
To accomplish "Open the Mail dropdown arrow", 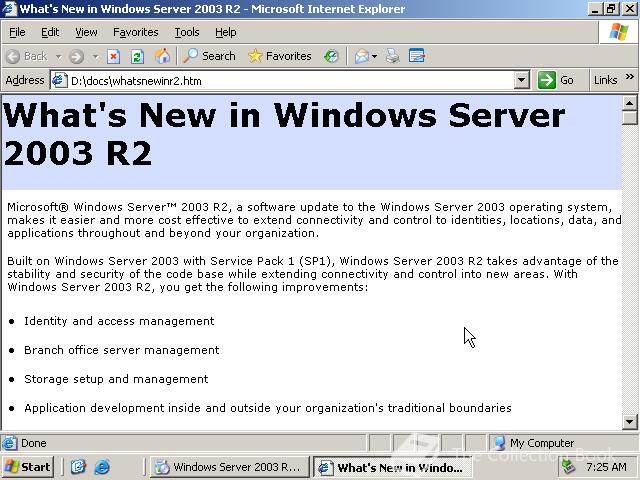I will (x=374, y=56).
